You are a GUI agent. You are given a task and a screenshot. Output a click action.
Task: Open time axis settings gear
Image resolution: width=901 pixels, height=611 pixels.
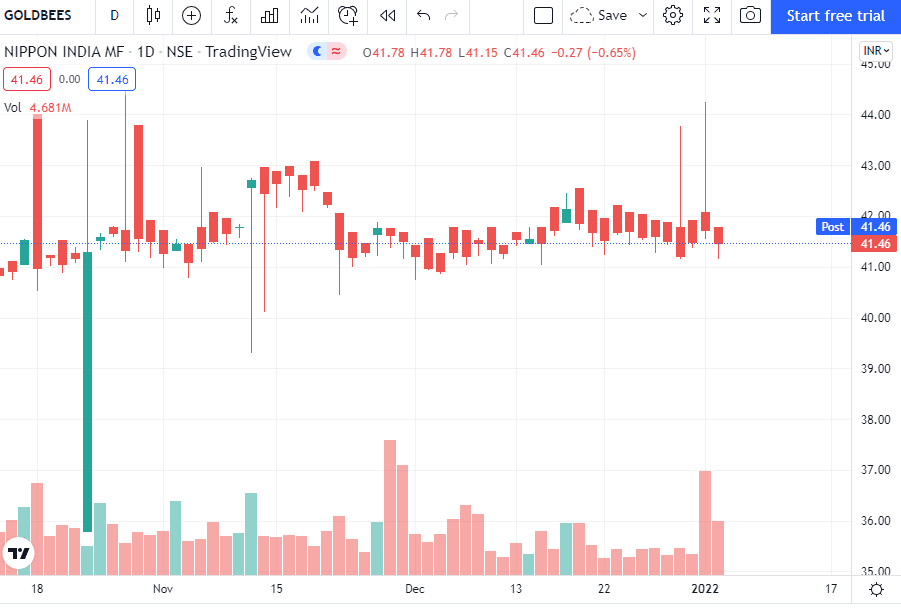876,589
